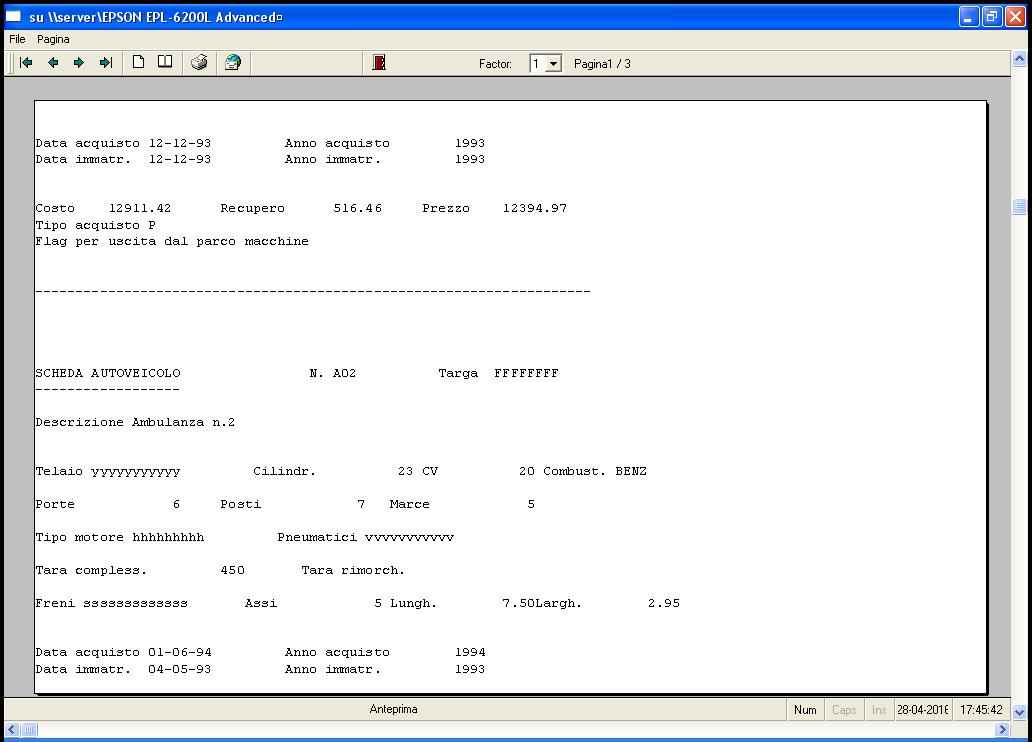
Task: Click the Caps indicator in status bar
Action: (x=844, y=710)
